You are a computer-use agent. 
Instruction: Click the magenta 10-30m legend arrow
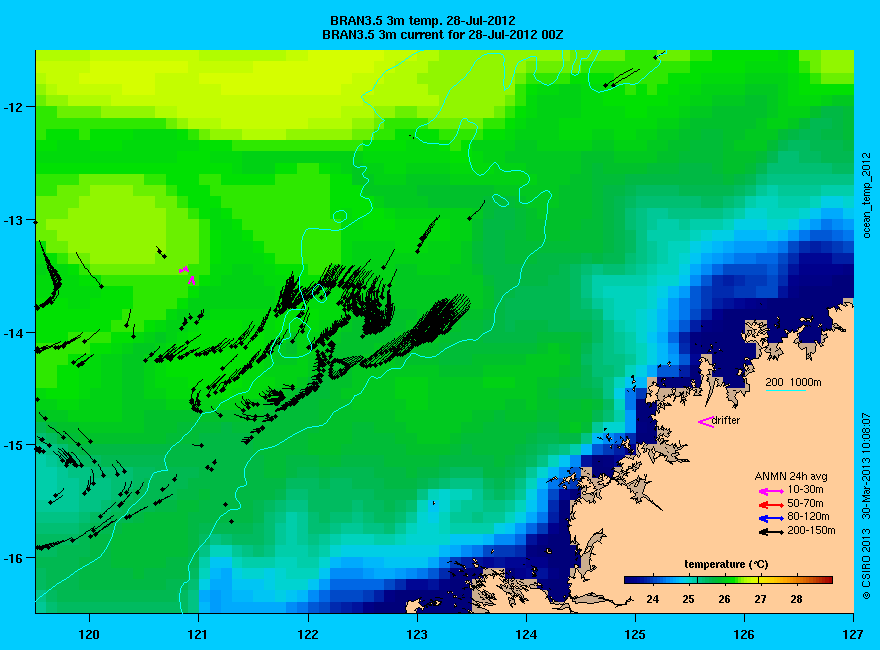pyautogui.click(x=771, y=491)
